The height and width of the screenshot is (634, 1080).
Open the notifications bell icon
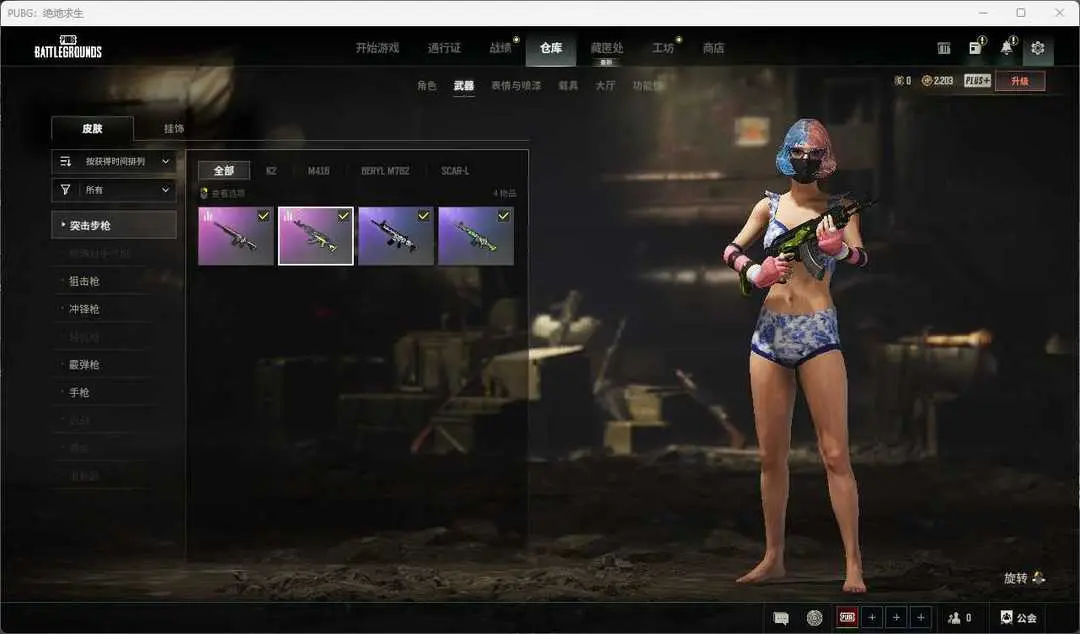(x=1007, y=48)
